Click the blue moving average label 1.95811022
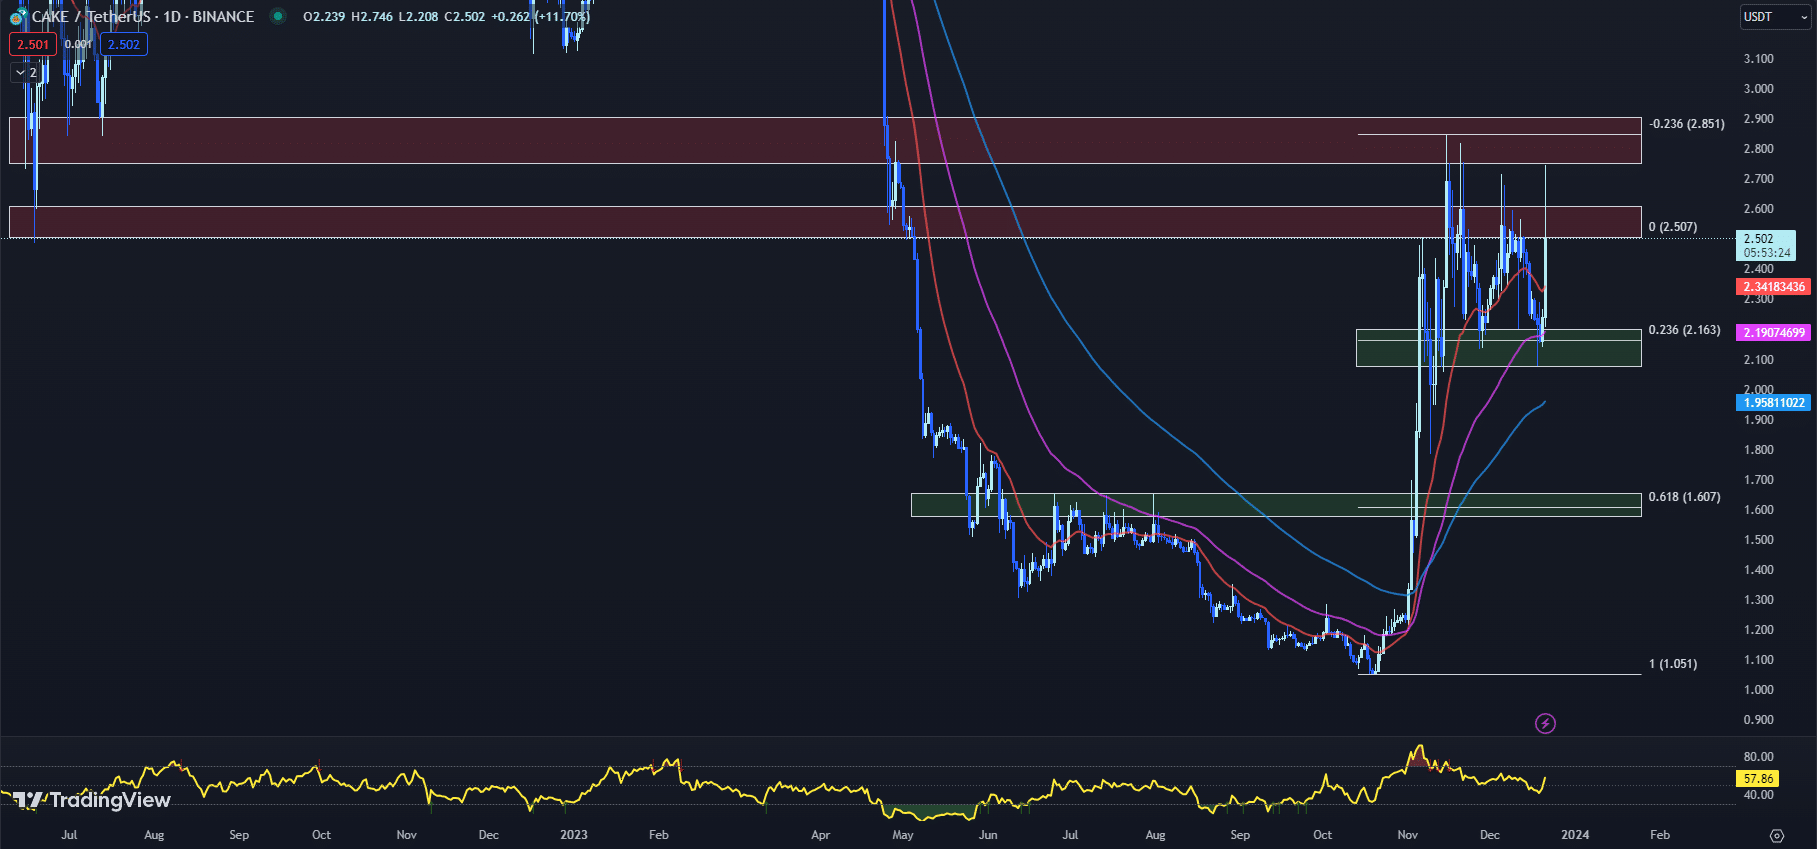The image size is (1817, 849). coord(1774,403)
